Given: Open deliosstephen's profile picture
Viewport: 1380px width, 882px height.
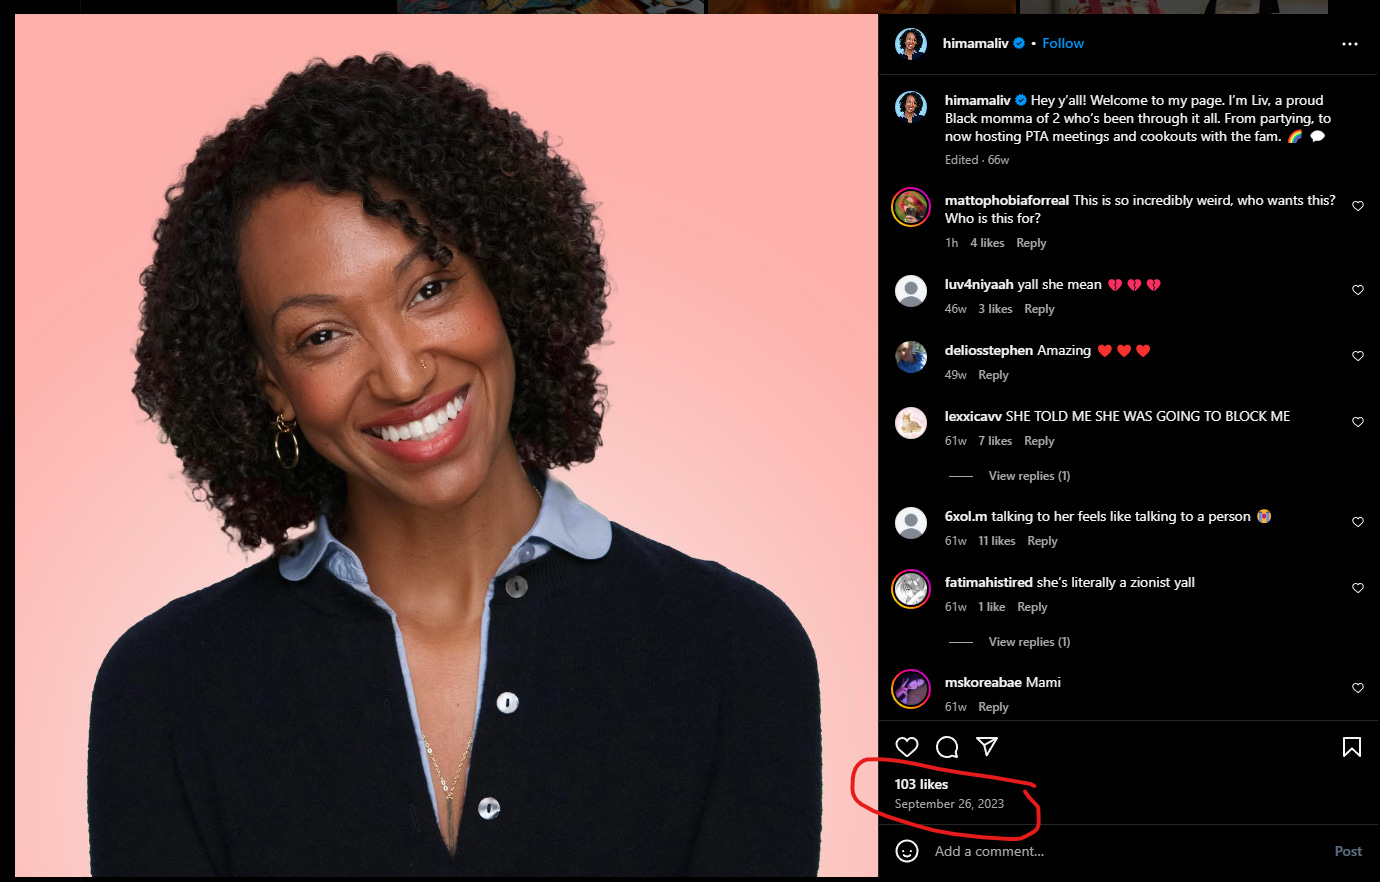Looking at the screenshot, I should click(x=911, y=357).
